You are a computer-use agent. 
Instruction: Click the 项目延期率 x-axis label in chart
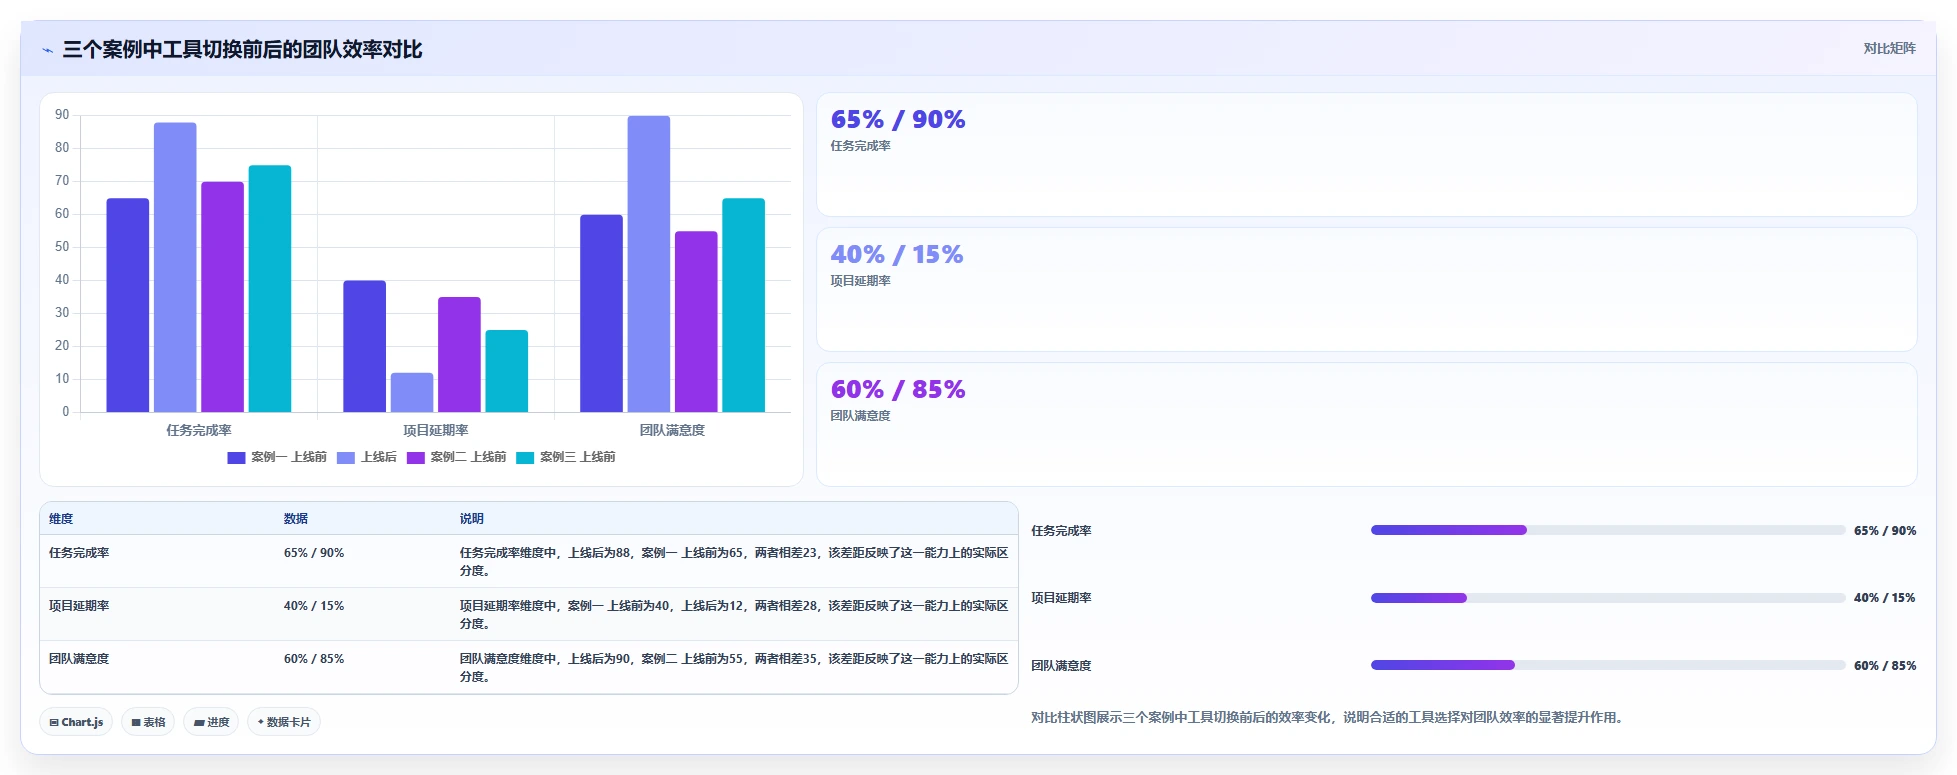(436, 430)
